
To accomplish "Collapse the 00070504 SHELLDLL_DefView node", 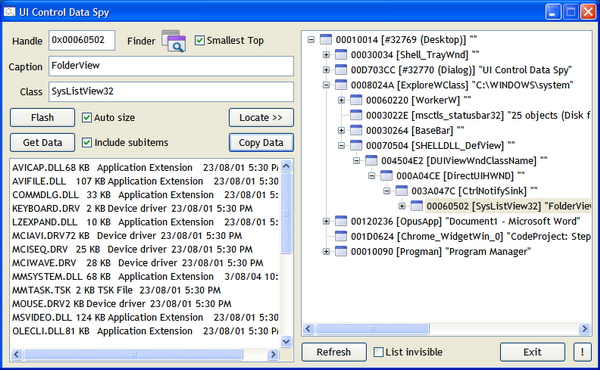I will [x=341, y=145].
